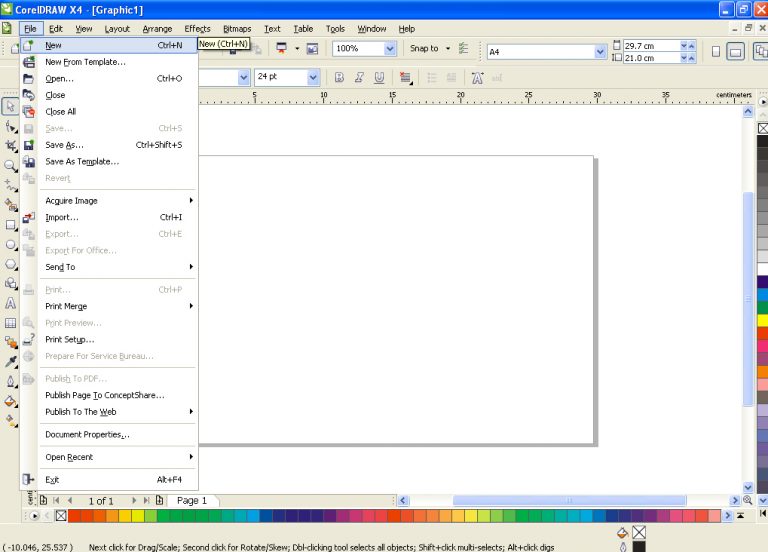Open the A4 paper size dropdown

(x=600, y=51)
